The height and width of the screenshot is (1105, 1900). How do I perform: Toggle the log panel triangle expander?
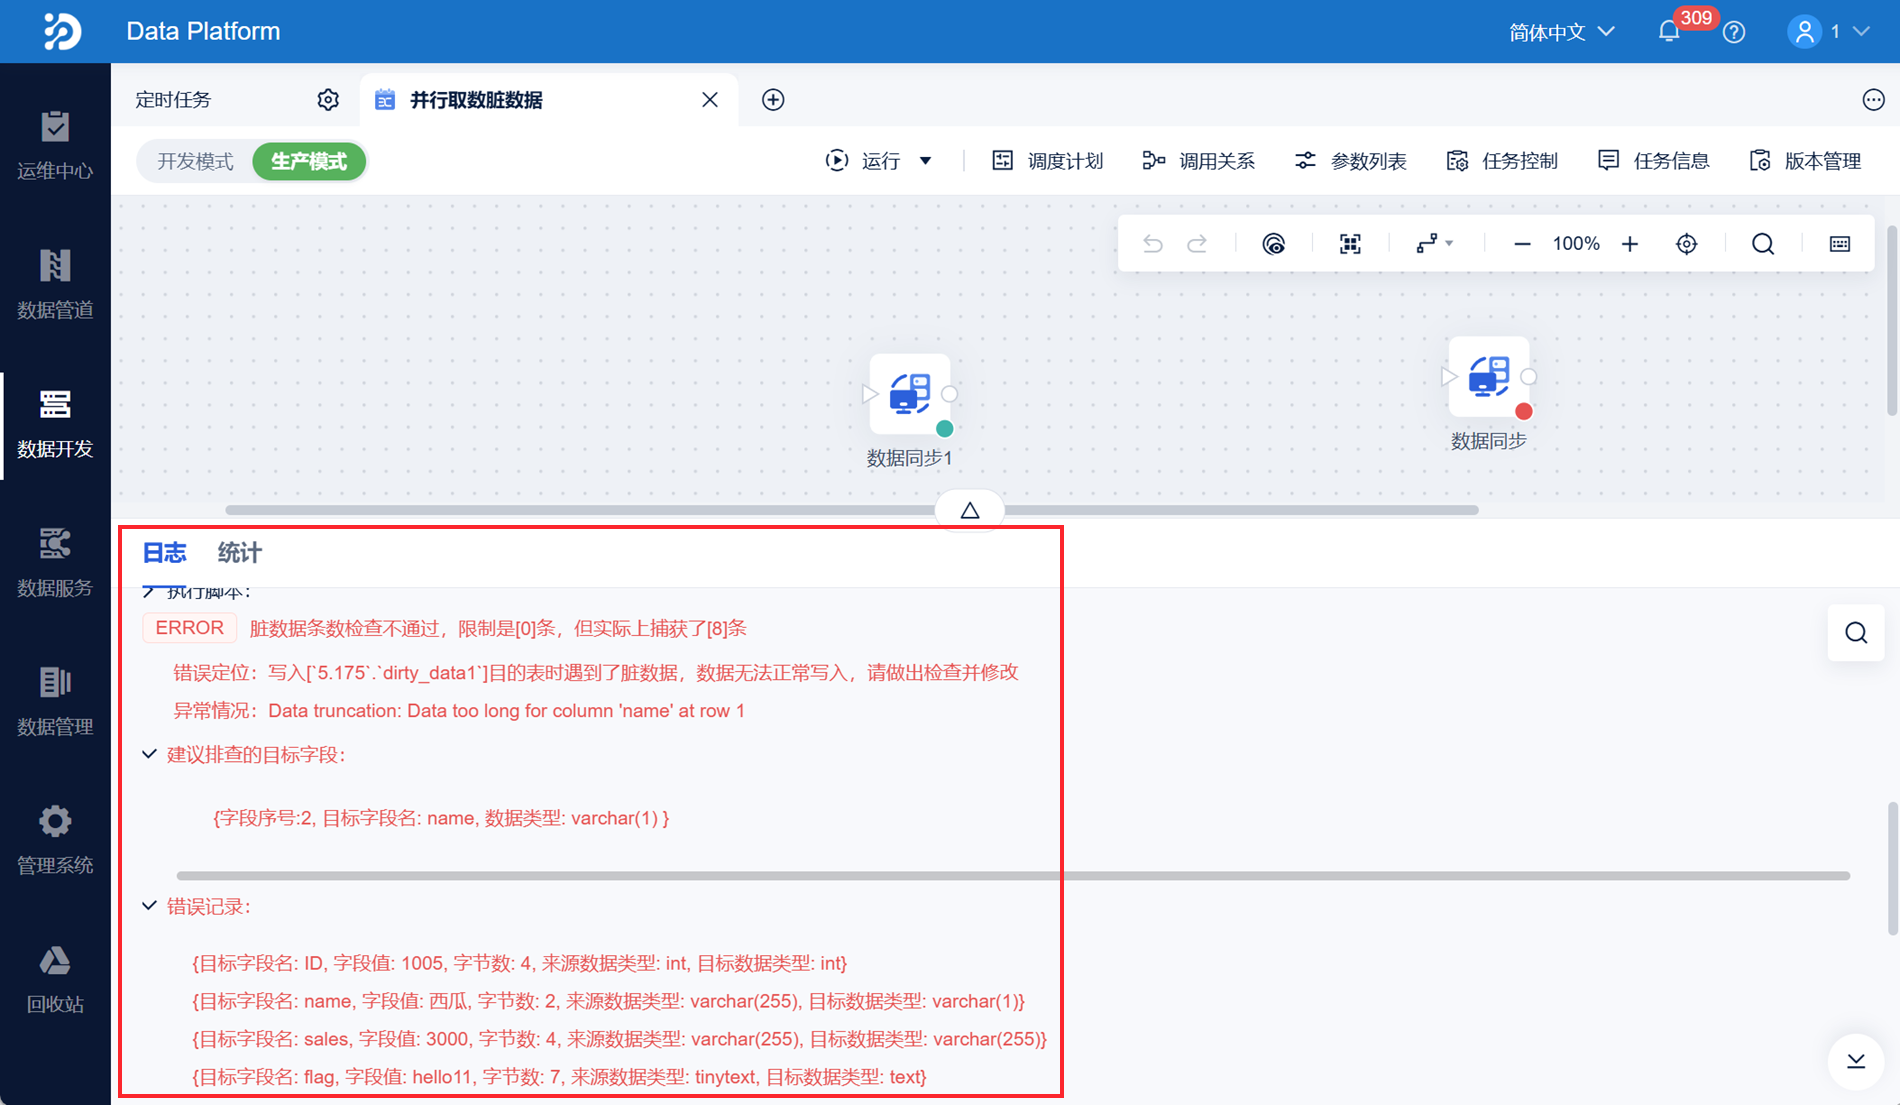[970, 510]
